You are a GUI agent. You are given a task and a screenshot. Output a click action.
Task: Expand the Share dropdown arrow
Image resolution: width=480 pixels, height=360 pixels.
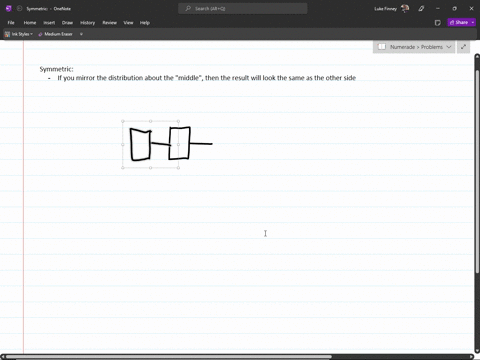click(x=473, y=22)
